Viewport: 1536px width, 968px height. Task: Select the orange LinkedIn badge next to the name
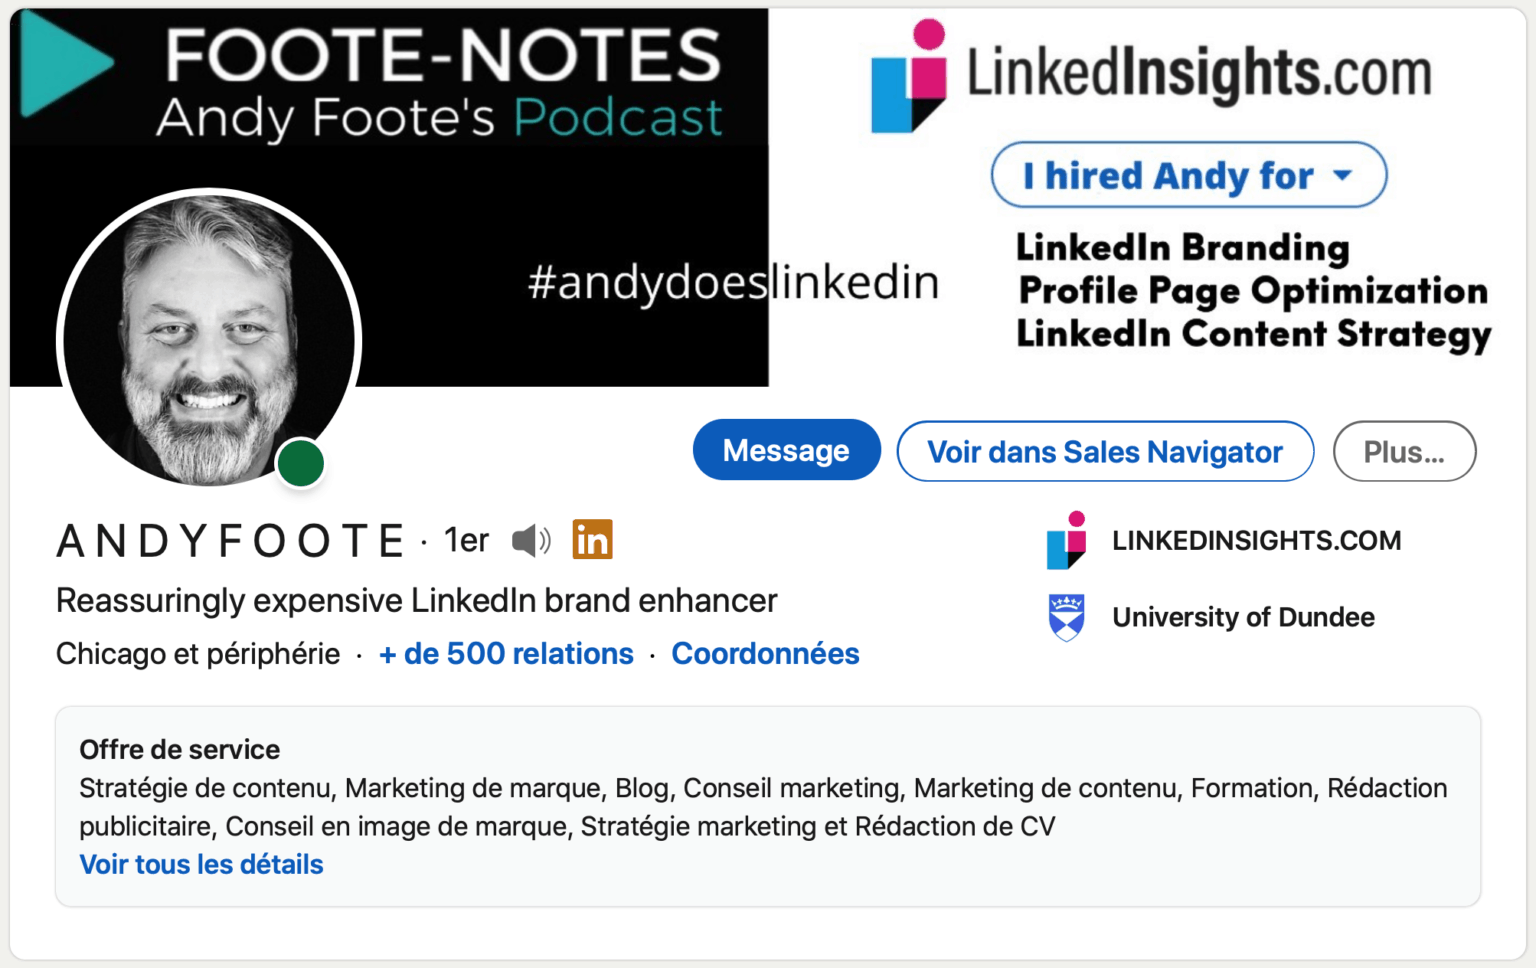tap(592, 539)
